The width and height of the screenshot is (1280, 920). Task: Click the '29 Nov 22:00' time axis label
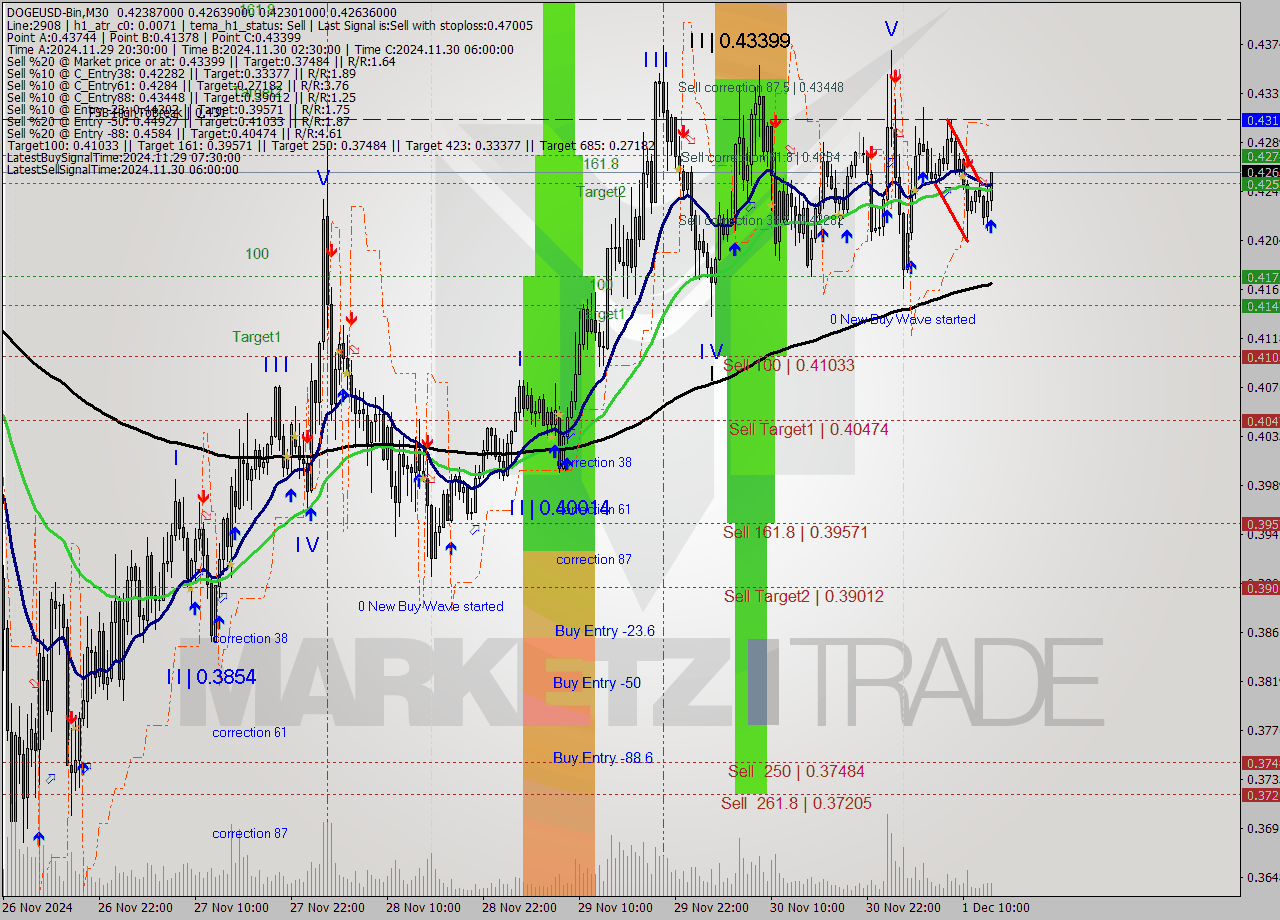[712, 908]
